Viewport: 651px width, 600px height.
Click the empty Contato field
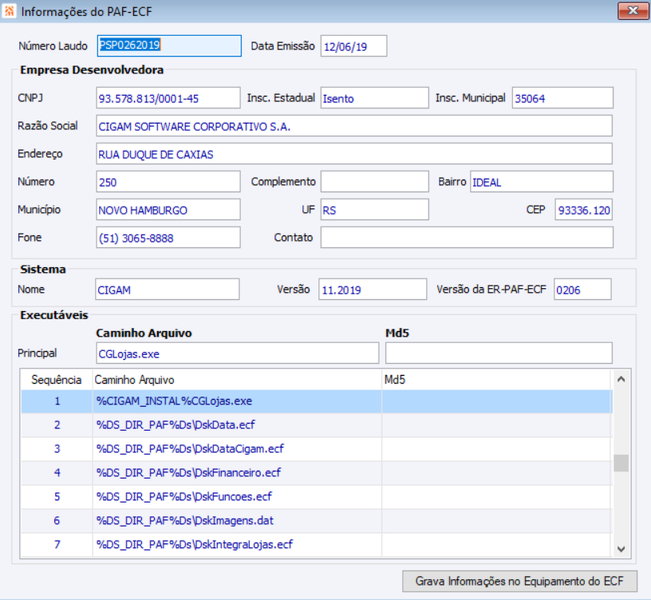(x=467, y=237)
